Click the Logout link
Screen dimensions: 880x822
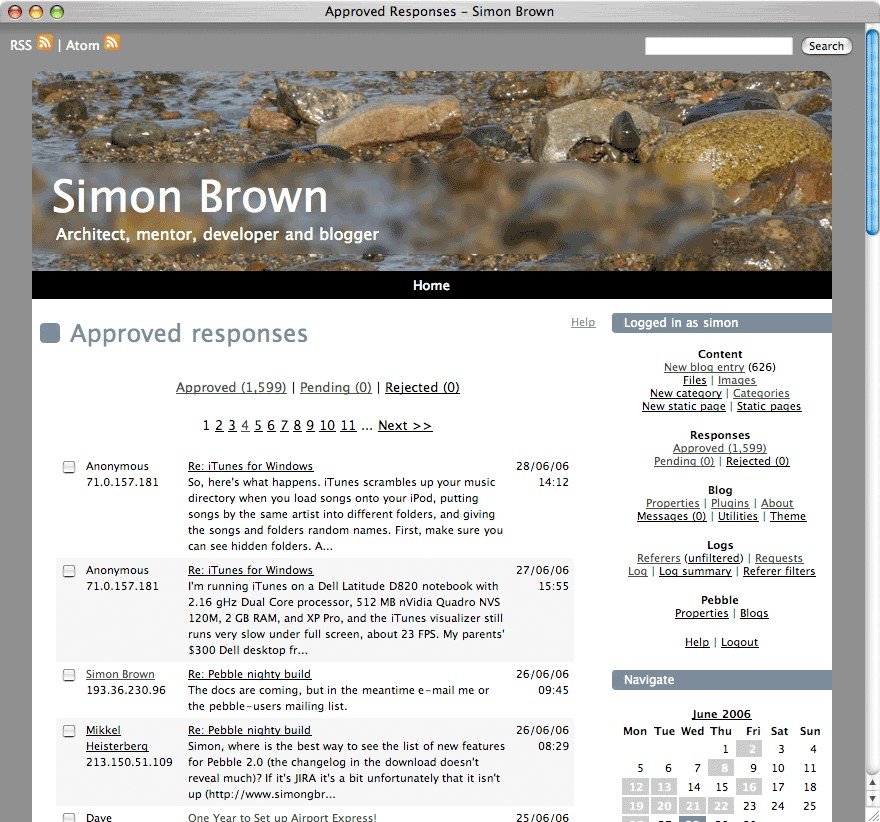coord(739,641)
